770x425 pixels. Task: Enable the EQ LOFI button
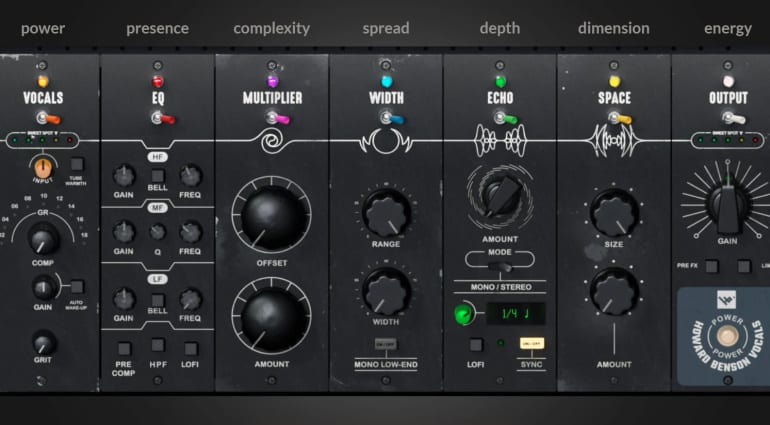tap(191, 349)
